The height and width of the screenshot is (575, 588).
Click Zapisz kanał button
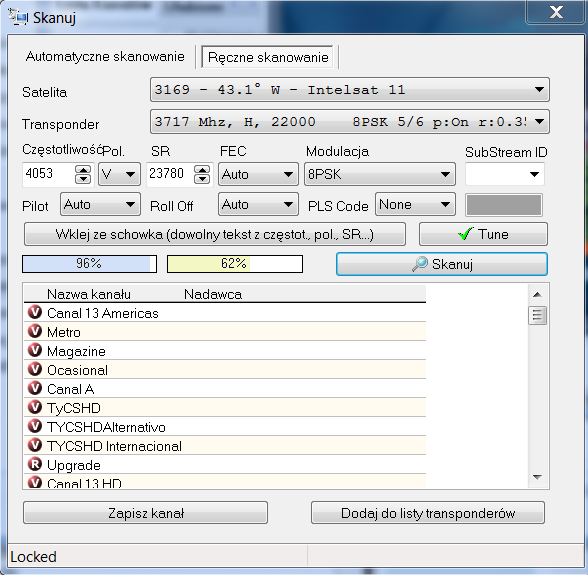[x=146, y=513]
